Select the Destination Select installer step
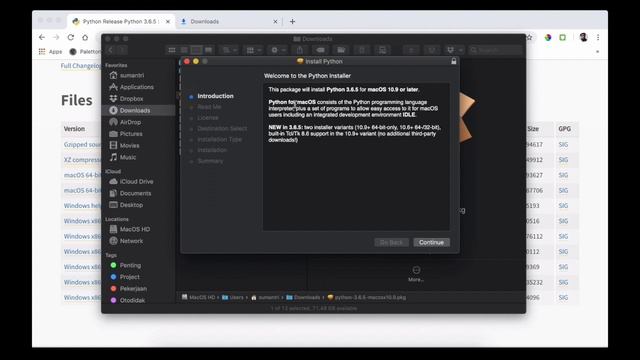640x360 pixels. click(x=222, y=128)
